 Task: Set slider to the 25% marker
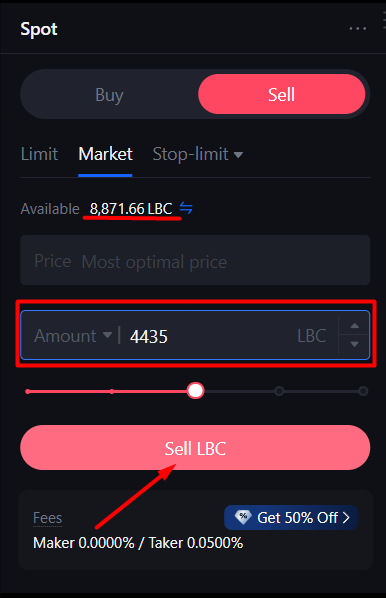pyautogui.click(x=111, y=391)
